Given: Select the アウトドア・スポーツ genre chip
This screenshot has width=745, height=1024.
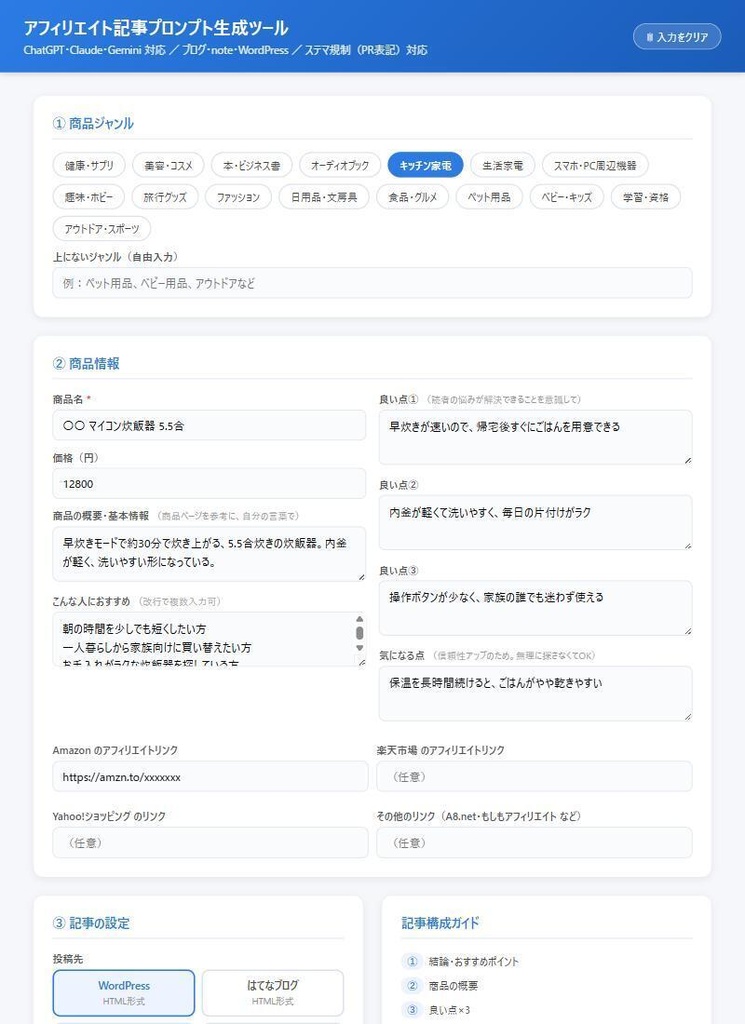Looking at the screenshot, I should (x=102, y=229).
